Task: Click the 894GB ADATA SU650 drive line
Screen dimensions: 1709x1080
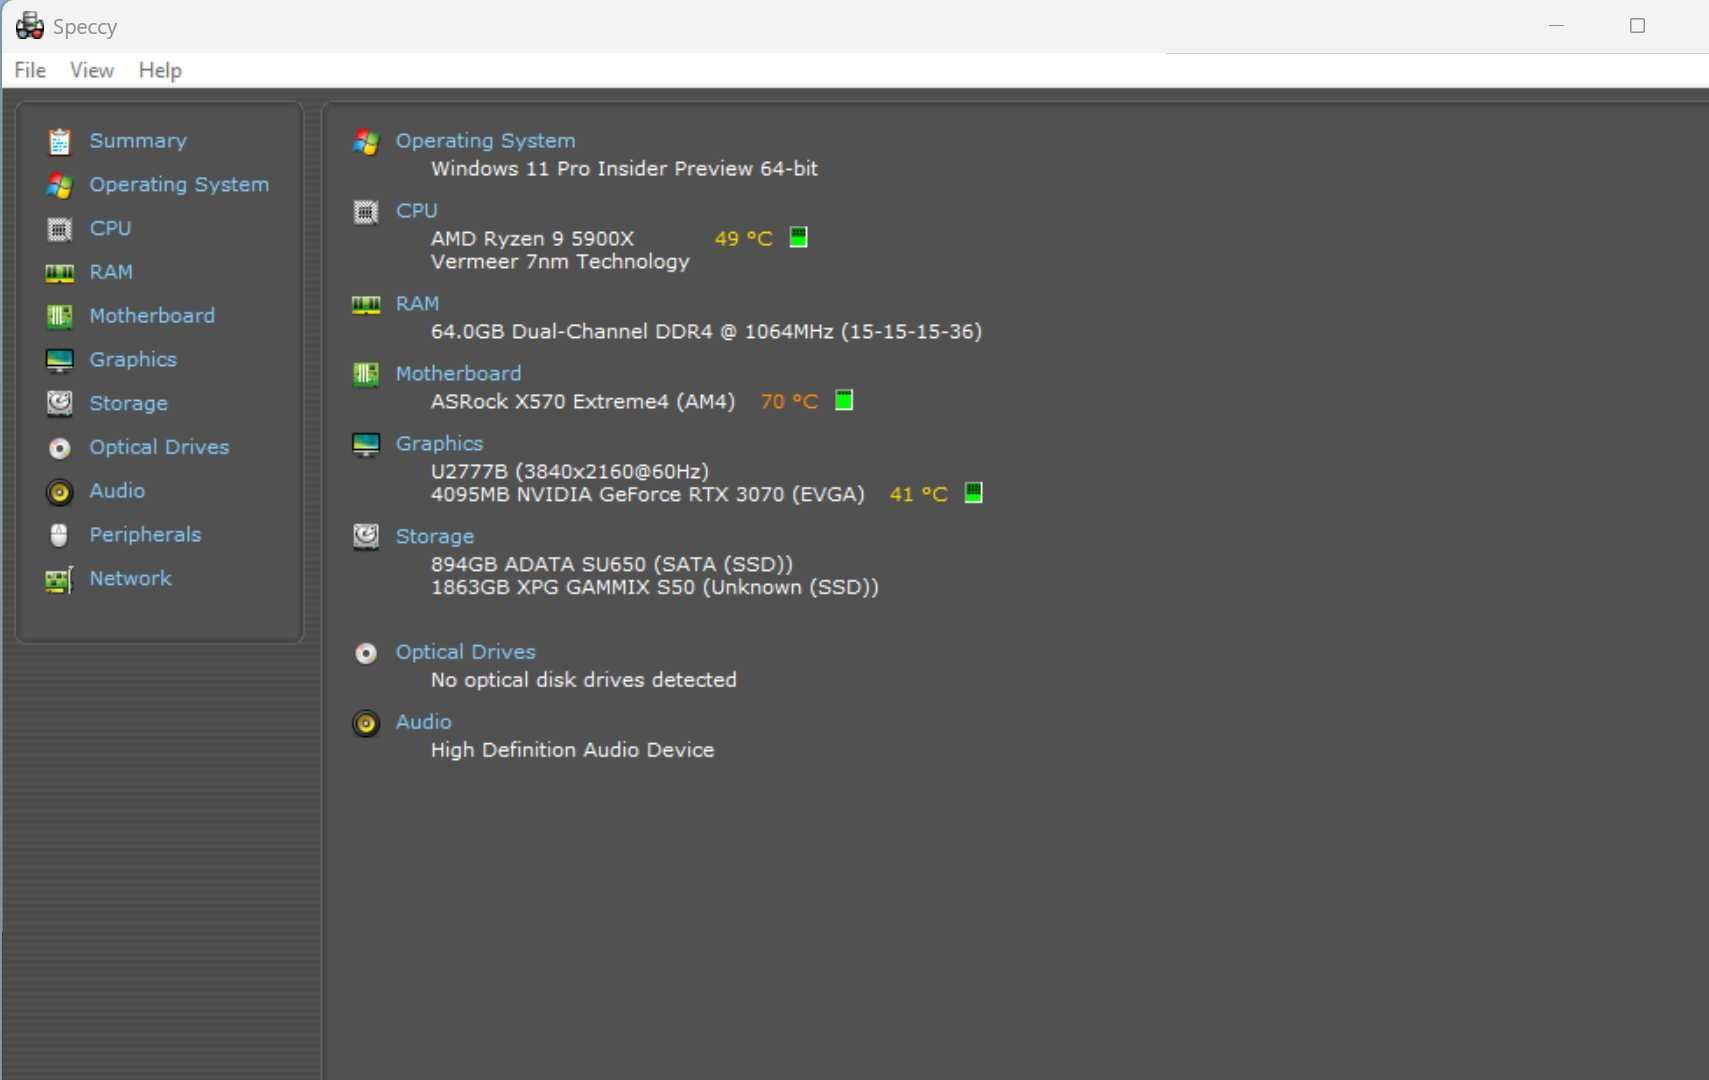Action: click(x=612, y=564)
